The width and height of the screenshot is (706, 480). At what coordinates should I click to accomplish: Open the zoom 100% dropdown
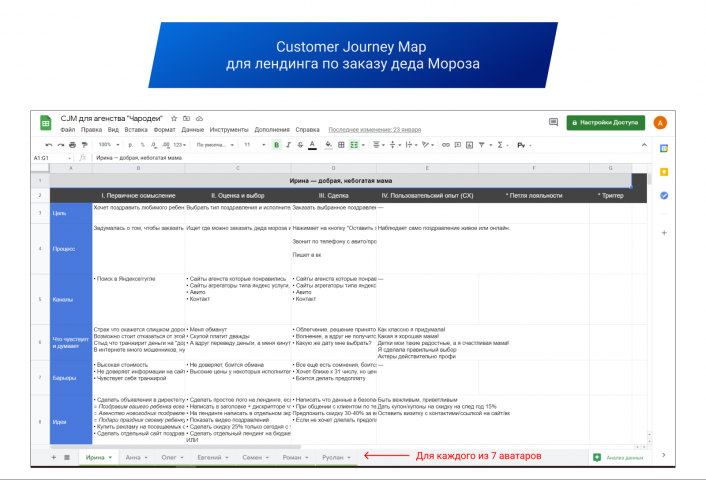pyautogui.click(x=109, y=145)
